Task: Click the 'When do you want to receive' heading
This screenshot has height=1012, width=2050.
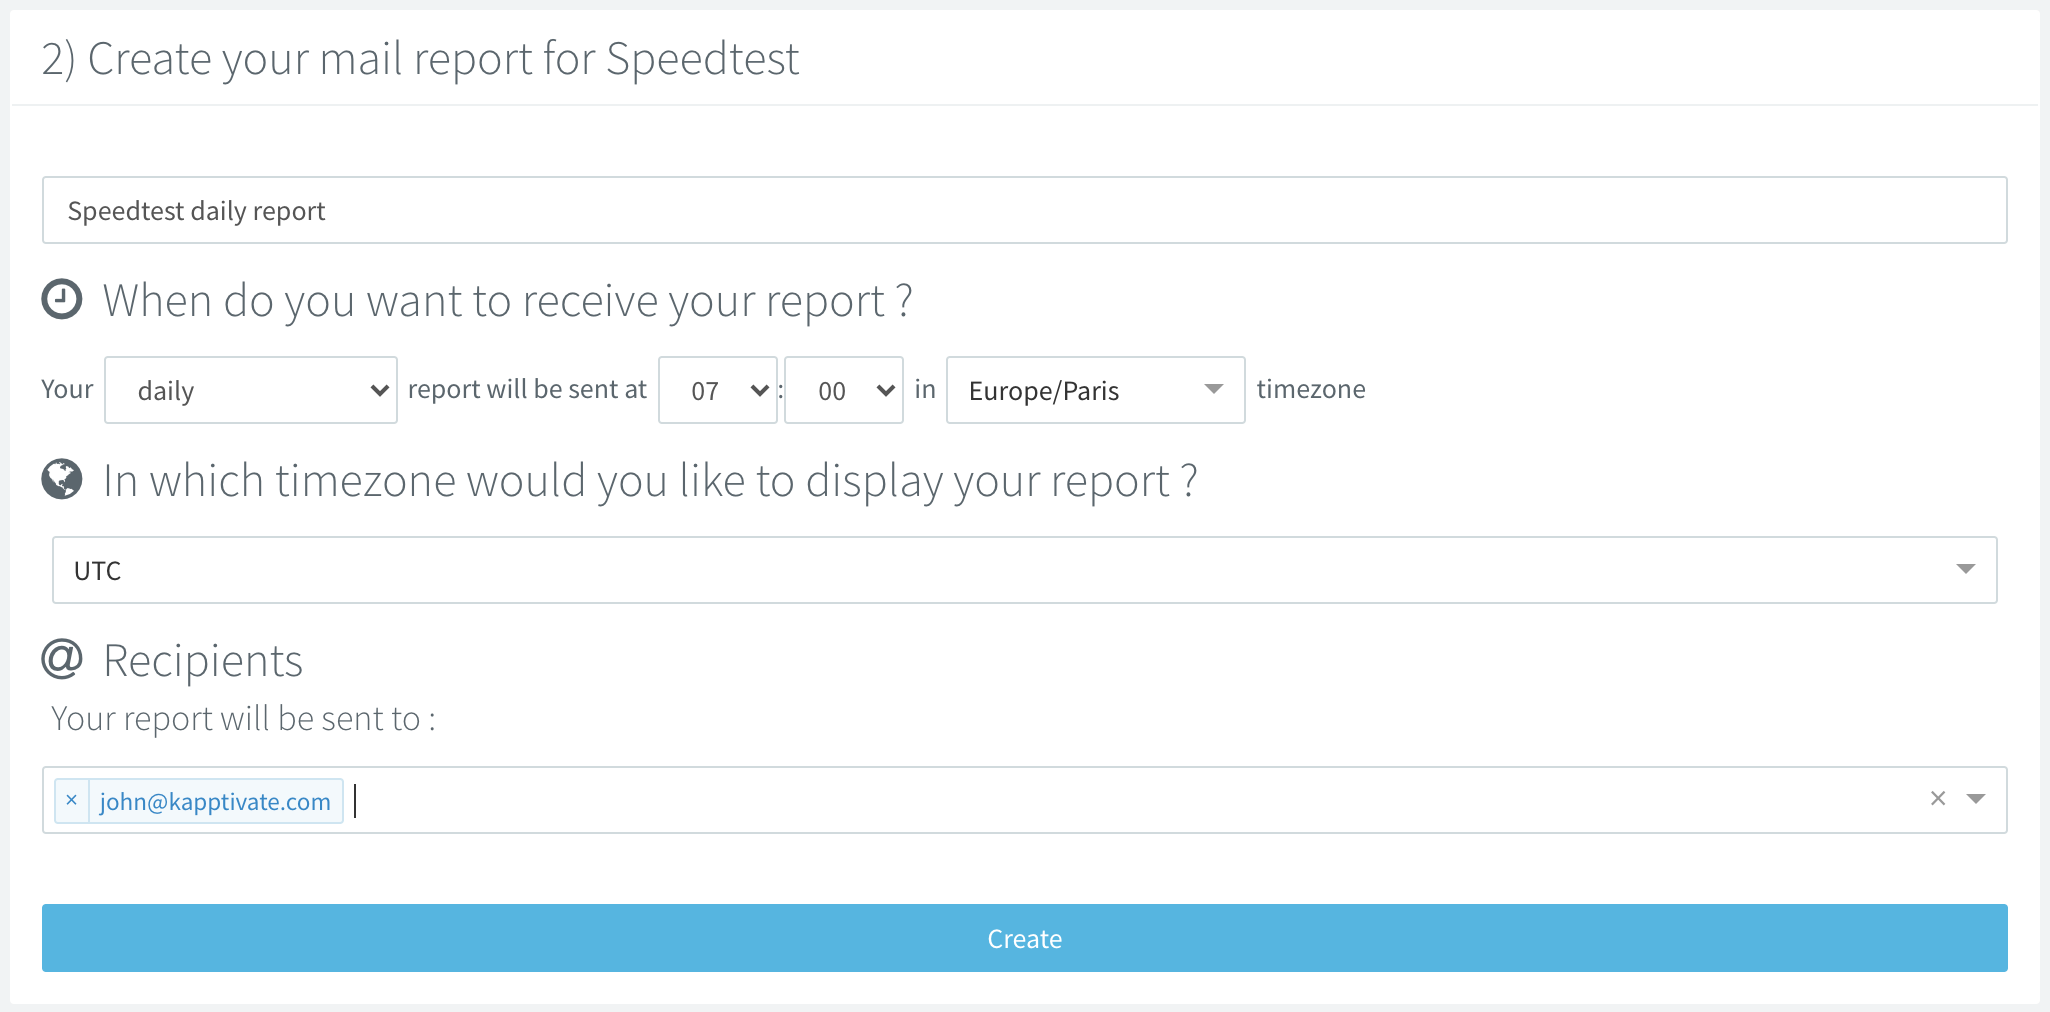Action: coord(507,300)
